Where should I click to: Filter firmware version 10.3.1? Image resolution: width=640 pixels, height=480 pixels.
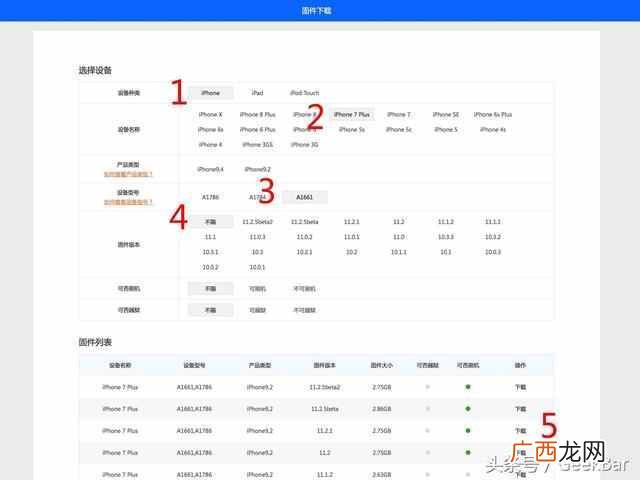(x=211, y=252)
